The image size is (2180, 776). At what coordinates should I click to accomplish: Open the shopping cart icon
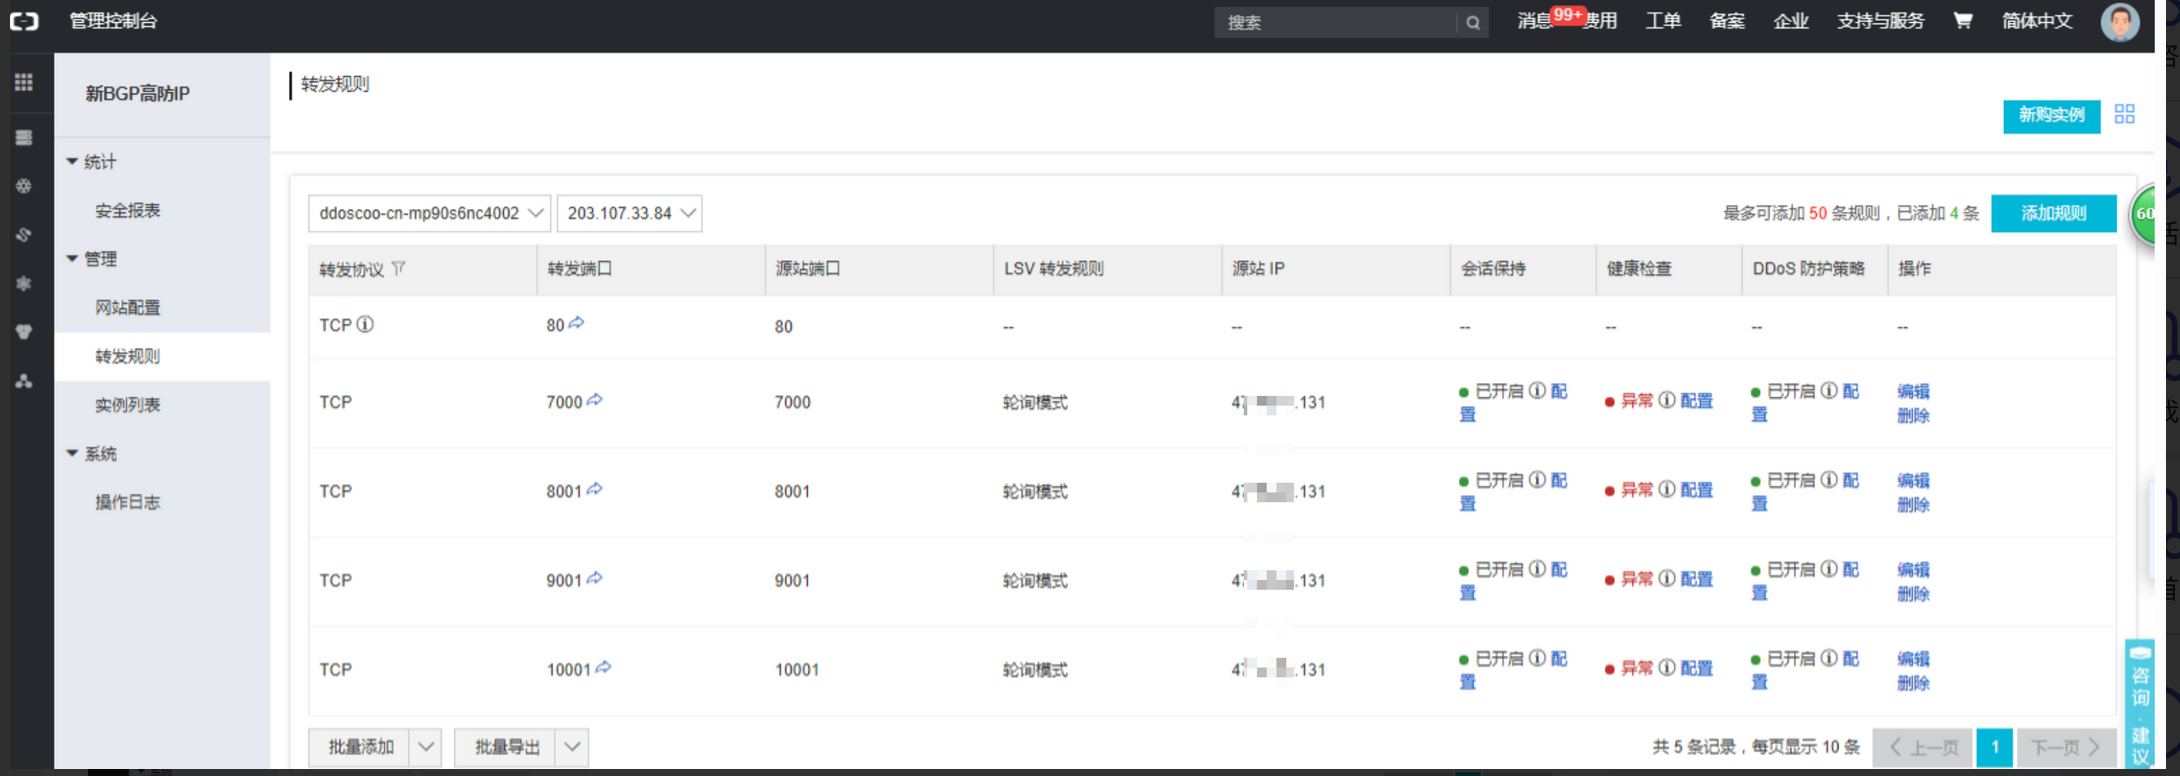click(1963, 20)
